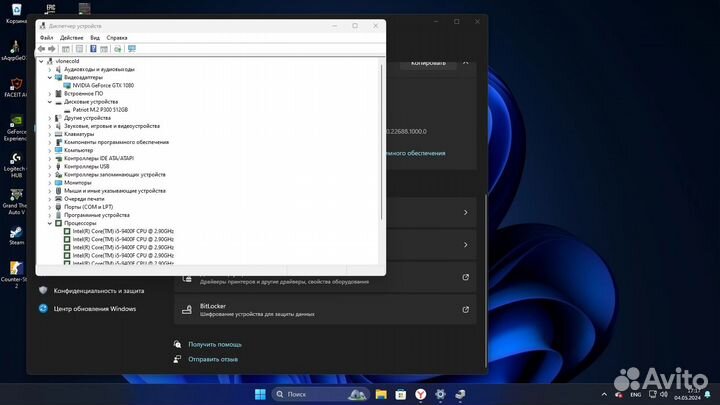Expand the Мониторы category
The image size is (720, 405).
[50, 183]
